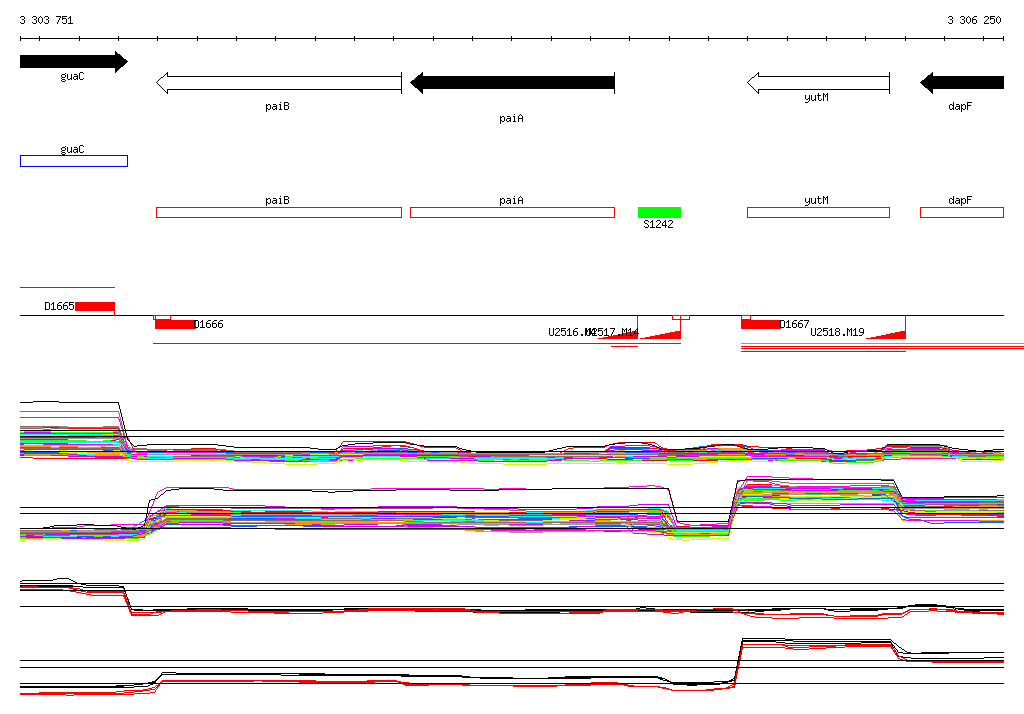Click the S1242 label text

click(658, 224)
